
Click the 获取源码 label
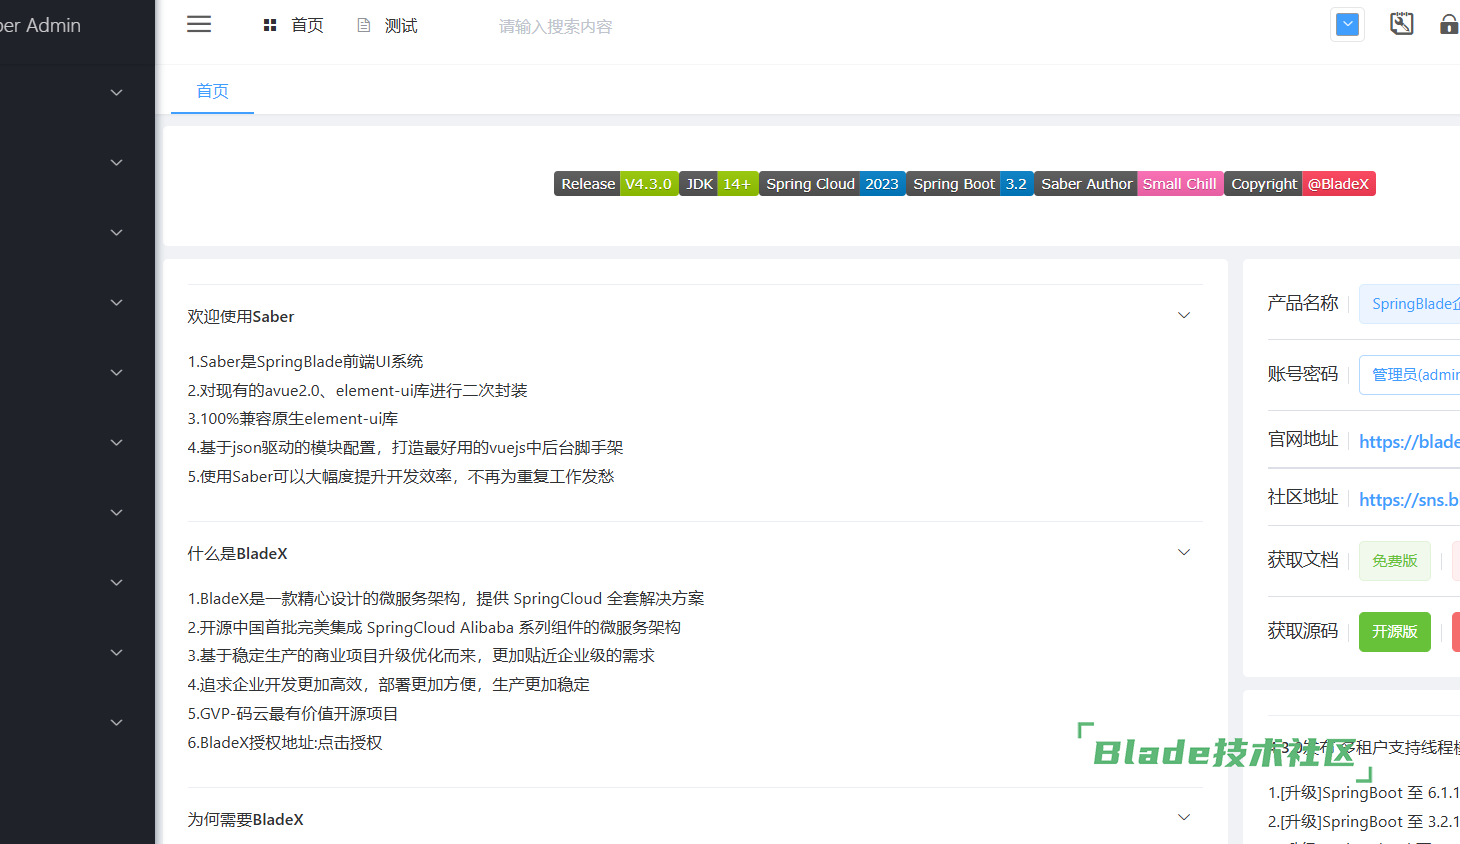pyautogui.click(x=1303, y=631)
